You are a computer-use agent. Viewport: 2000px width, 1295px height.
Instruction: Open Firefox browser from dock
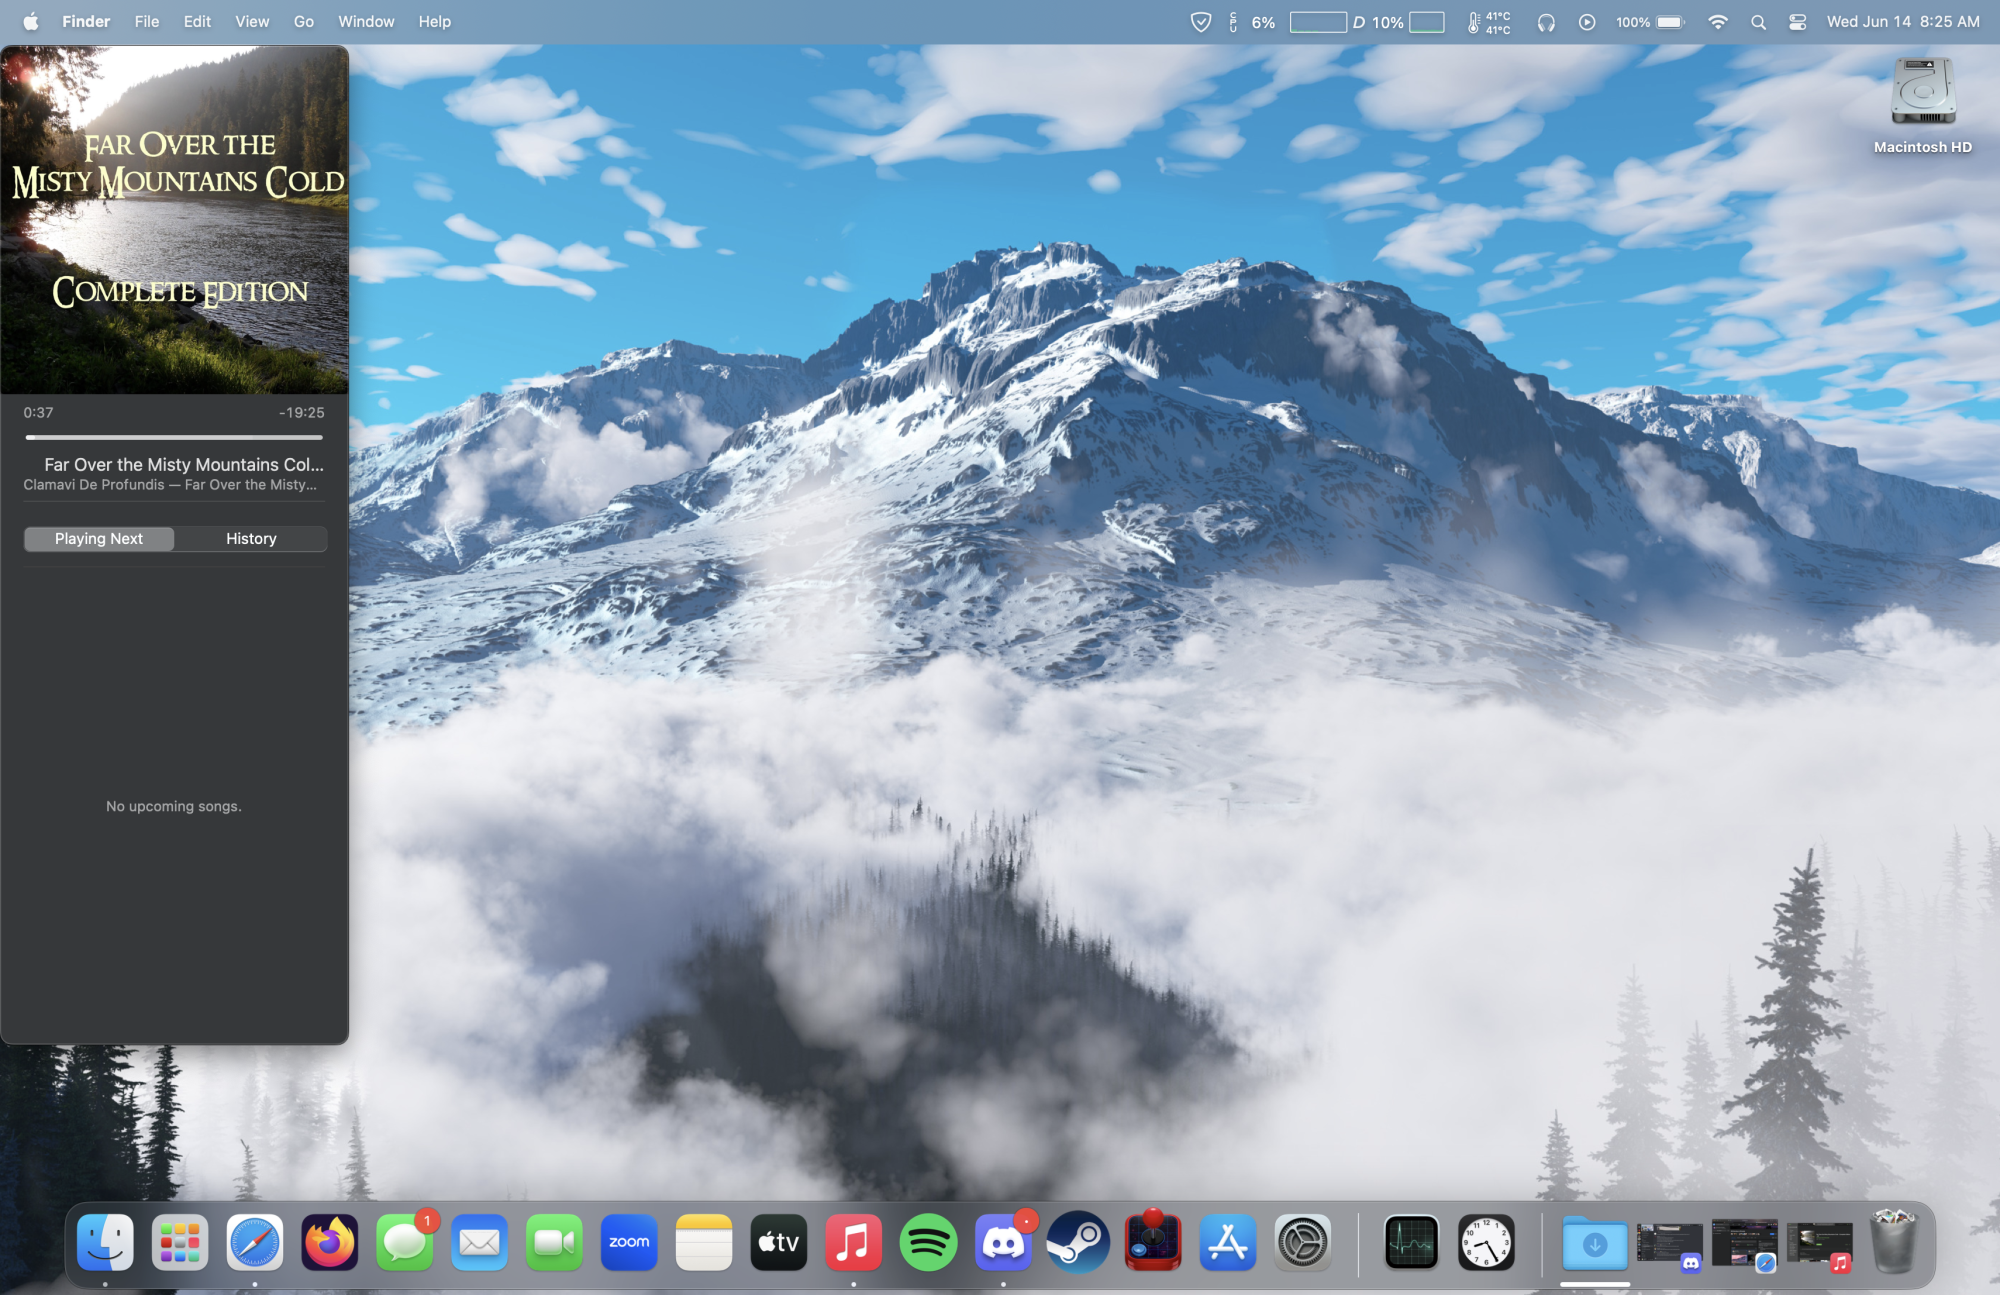(330, 1242)
